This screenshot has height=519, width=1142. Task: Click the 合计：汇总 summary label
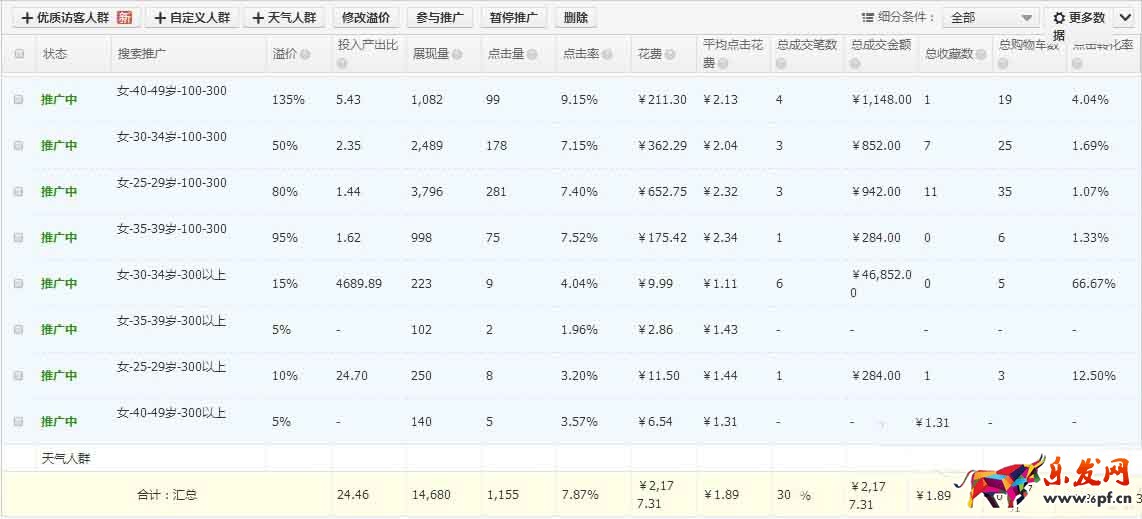[167, 495]
